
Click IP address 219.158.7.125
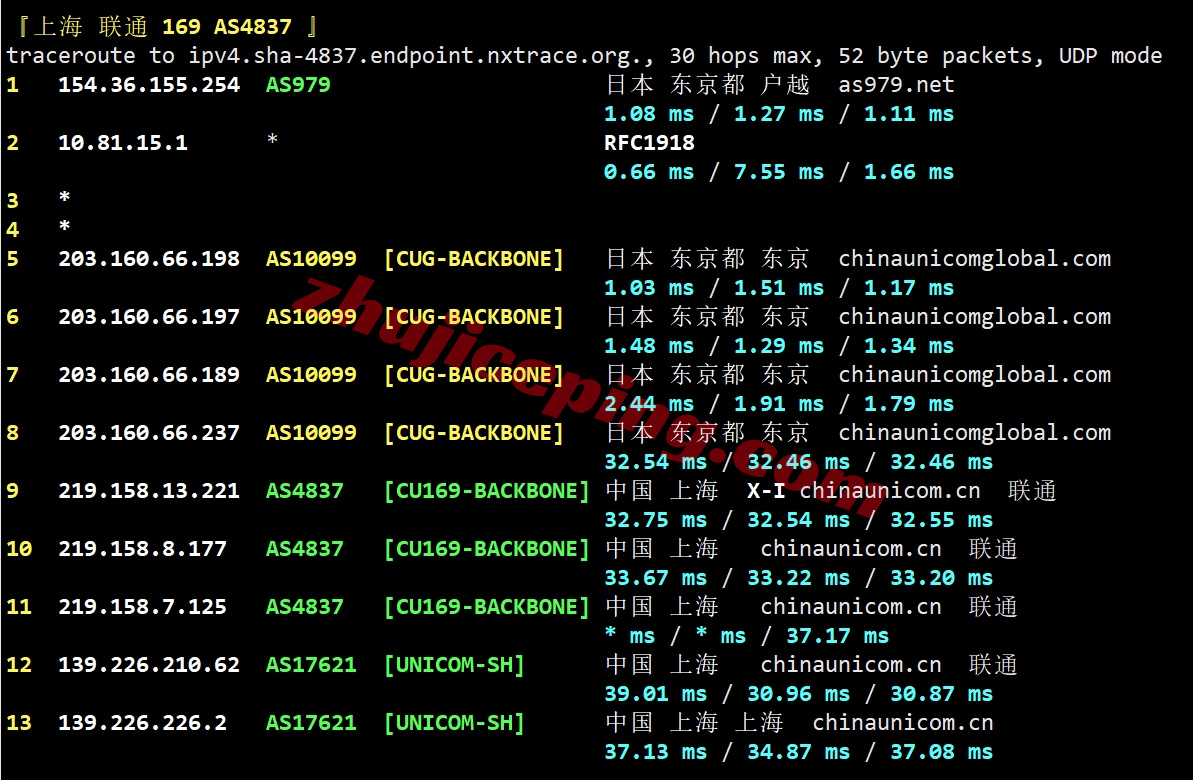tap(142, 606)
